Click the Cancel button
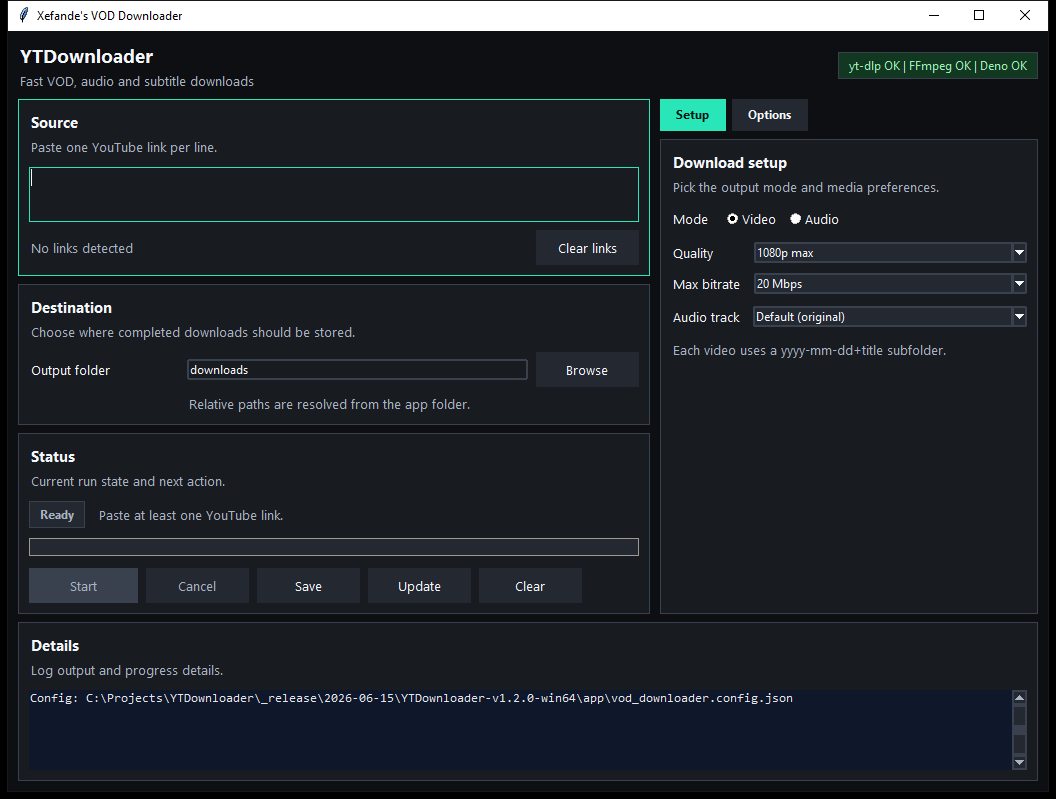Image resolution: width=1056 pixels, height=799 pixels. click(x=197, y=585)
